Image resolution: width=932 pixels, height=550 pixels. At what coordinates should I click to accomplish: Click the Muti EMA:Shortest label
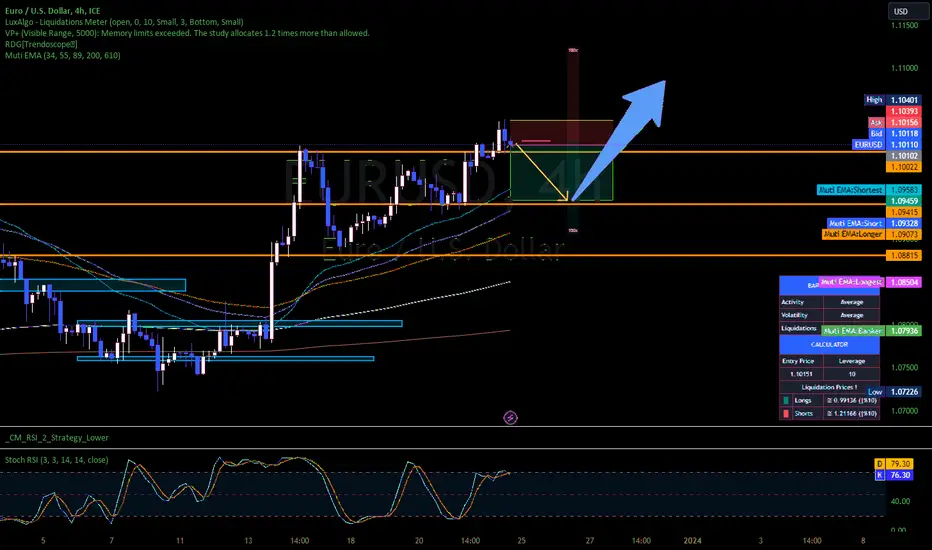(x=851, y=190)
